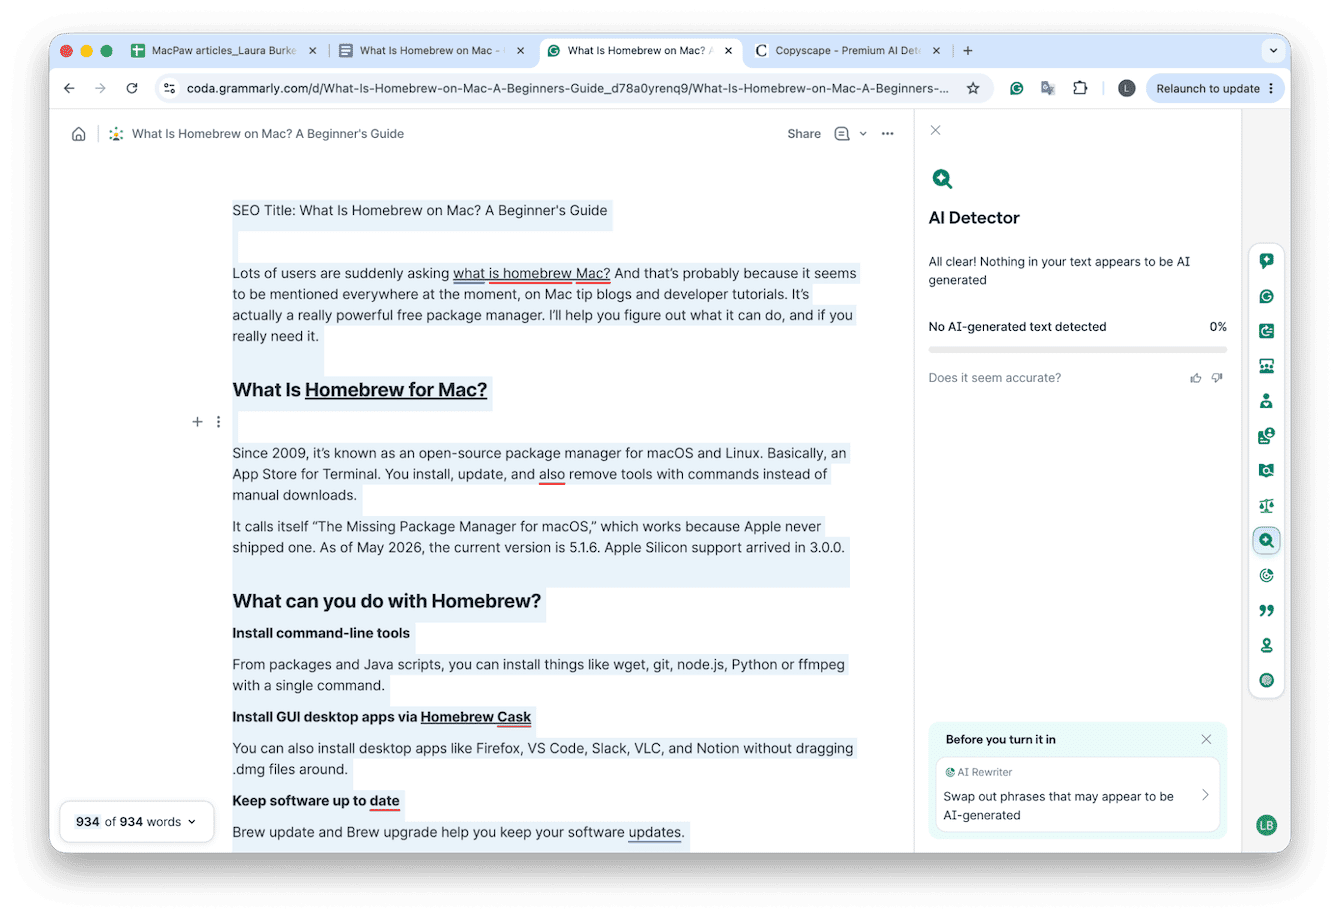Switch to the Copyscape Premium AI Detector tab

tap(847, 50)
